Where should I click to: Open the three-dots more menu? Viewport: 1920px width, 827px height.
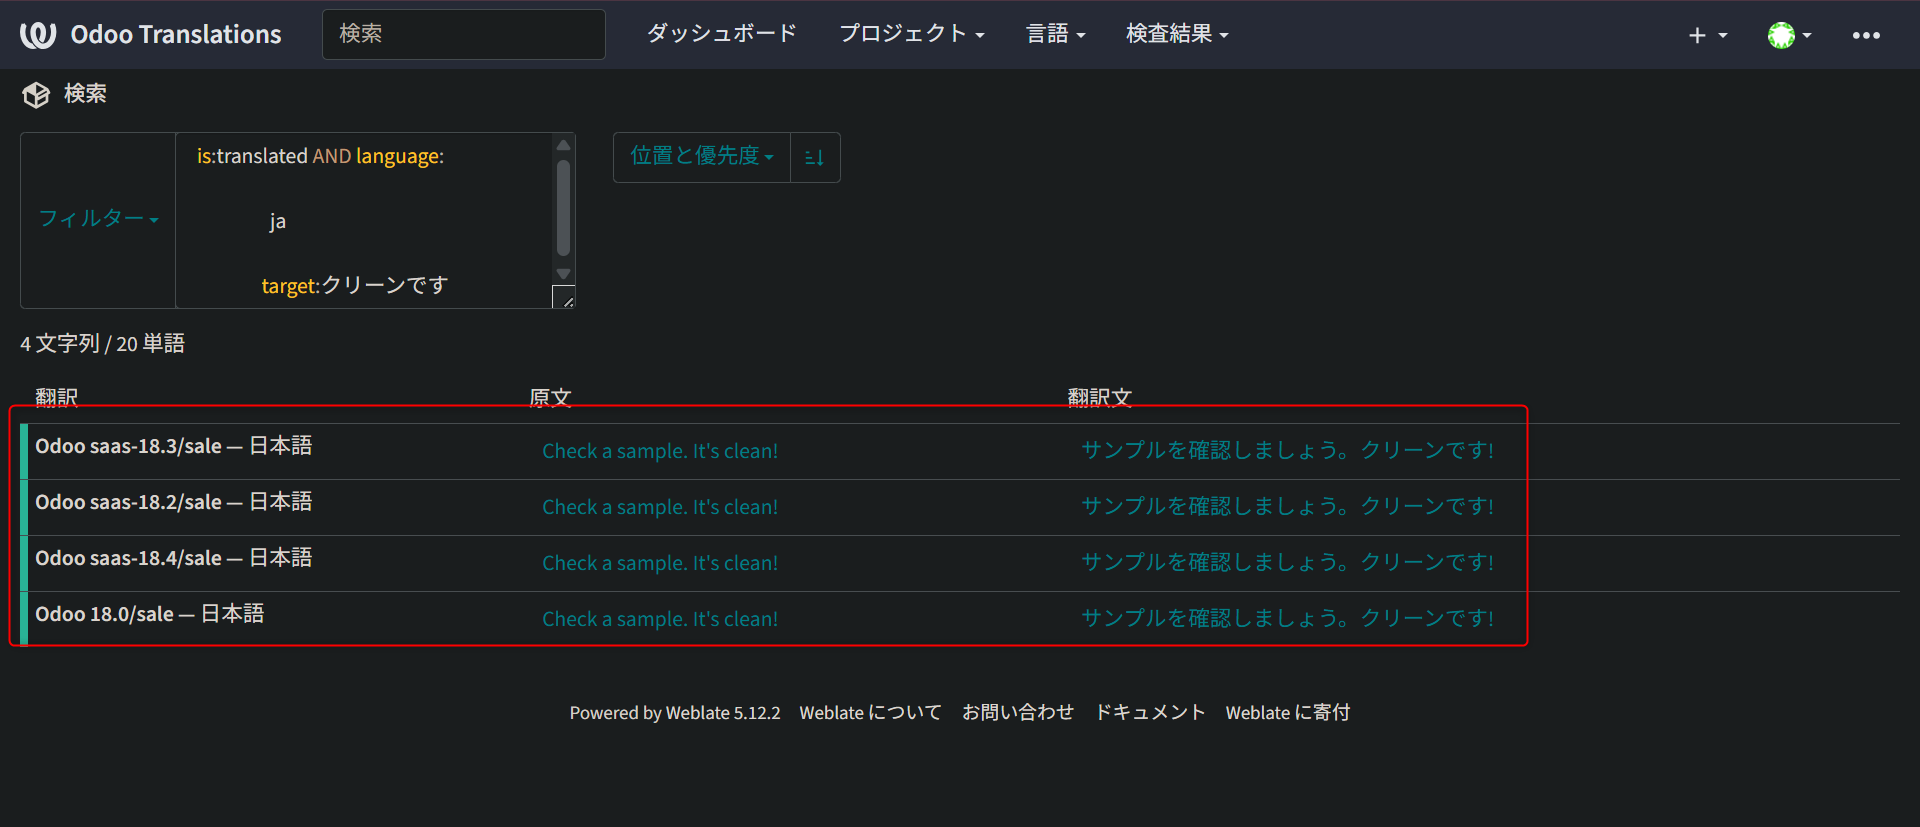[1866, 35]
